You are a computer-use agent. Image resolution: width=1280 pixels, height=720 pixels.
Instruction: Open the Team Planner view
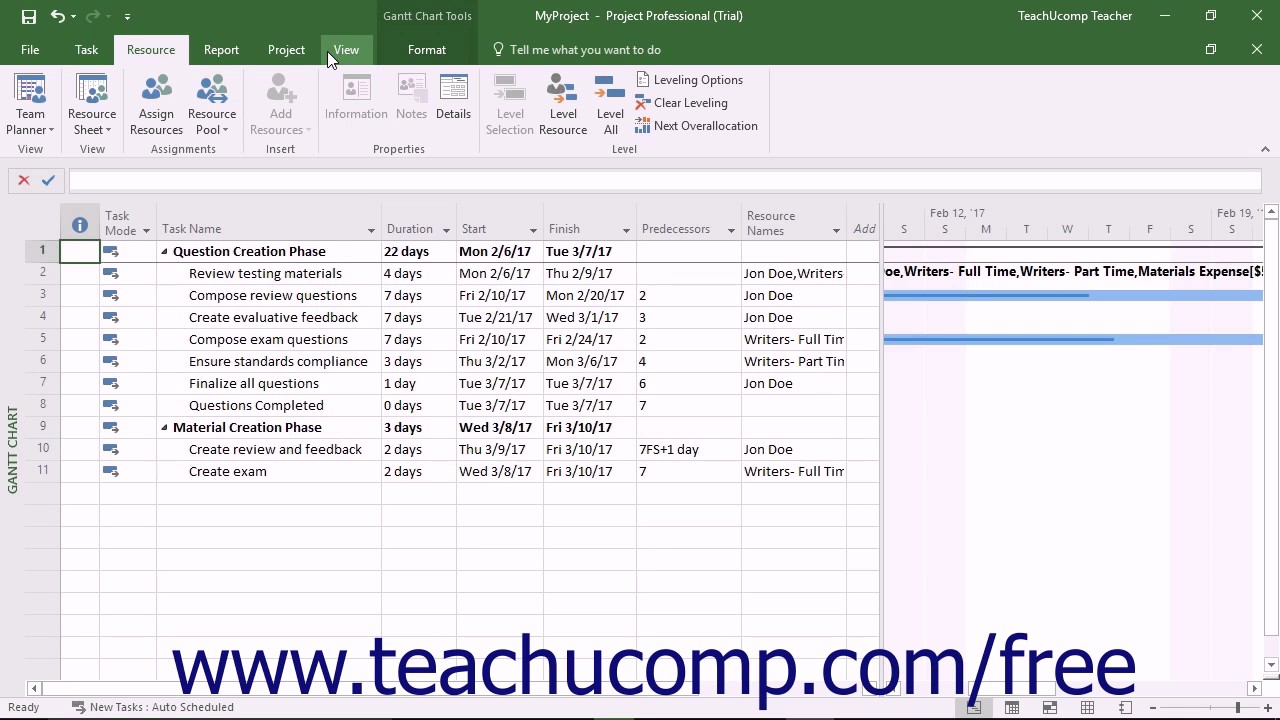click(30, 104)
